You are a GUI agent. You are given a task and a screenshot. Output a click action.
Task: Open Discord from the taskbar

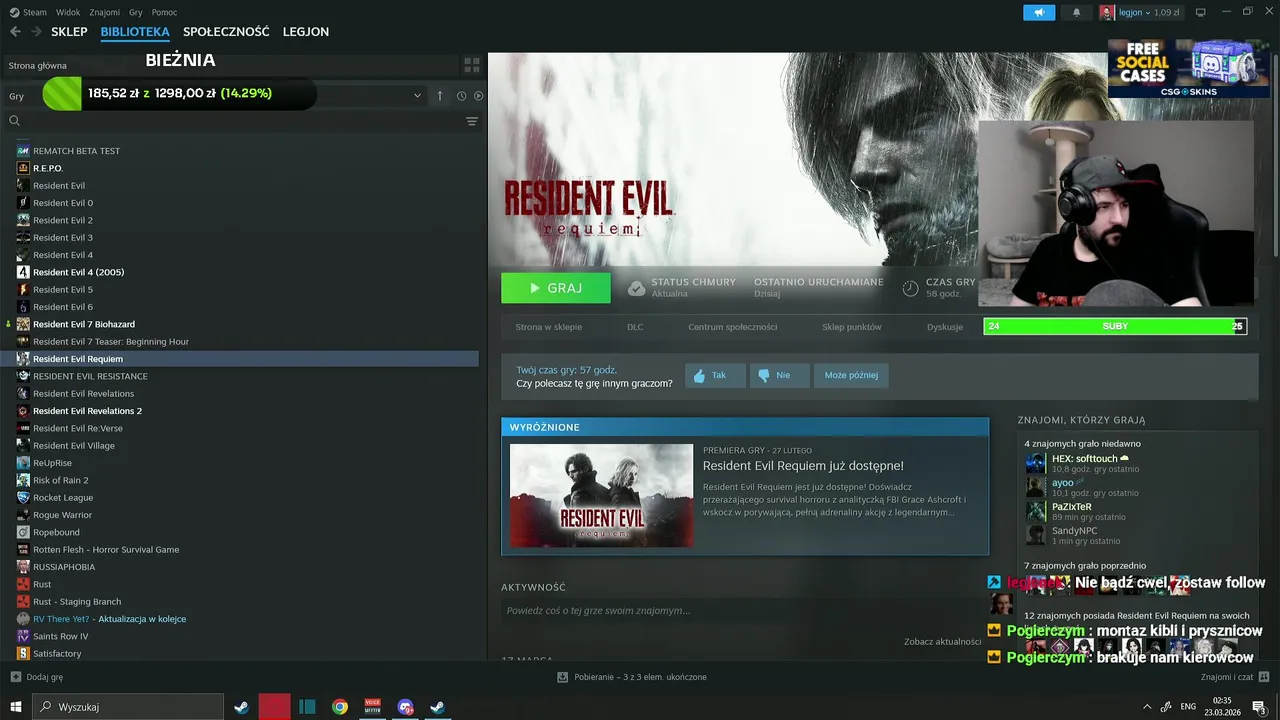[x=405, y=707]
